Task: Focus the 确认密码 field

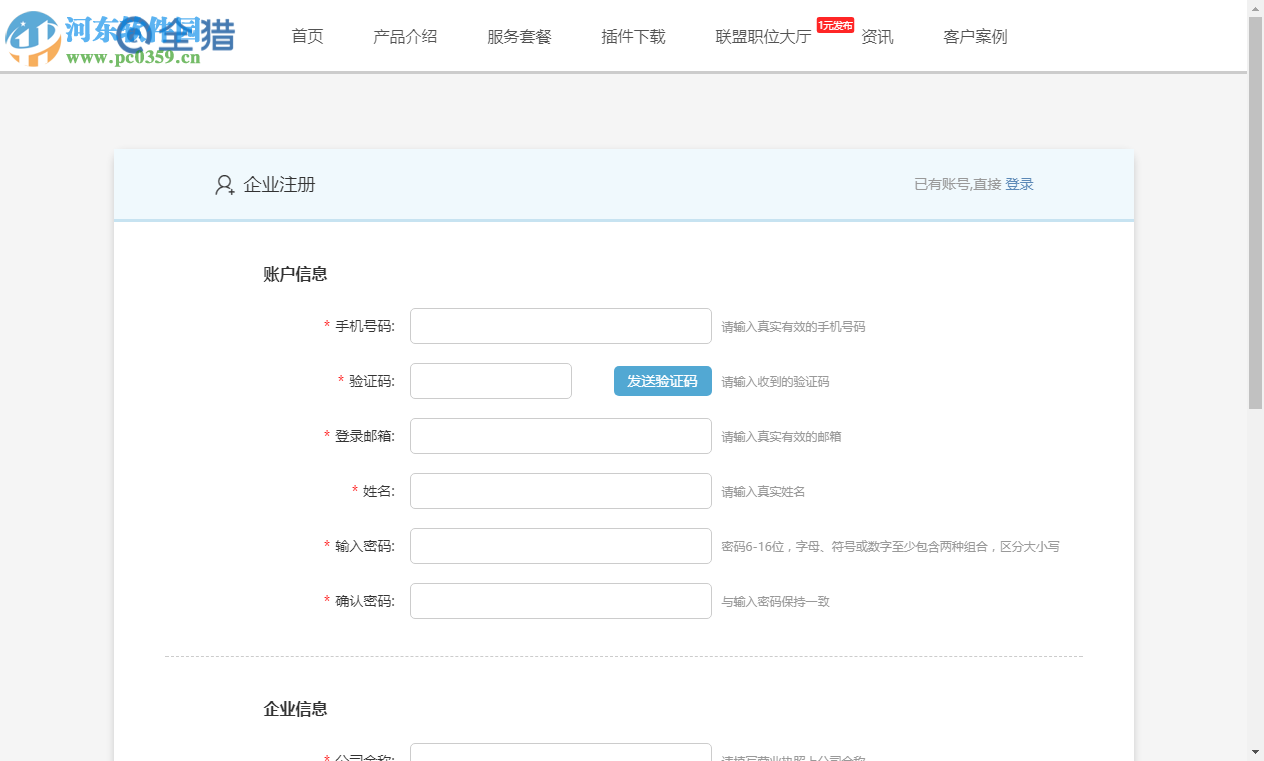Action: point(561,601)
